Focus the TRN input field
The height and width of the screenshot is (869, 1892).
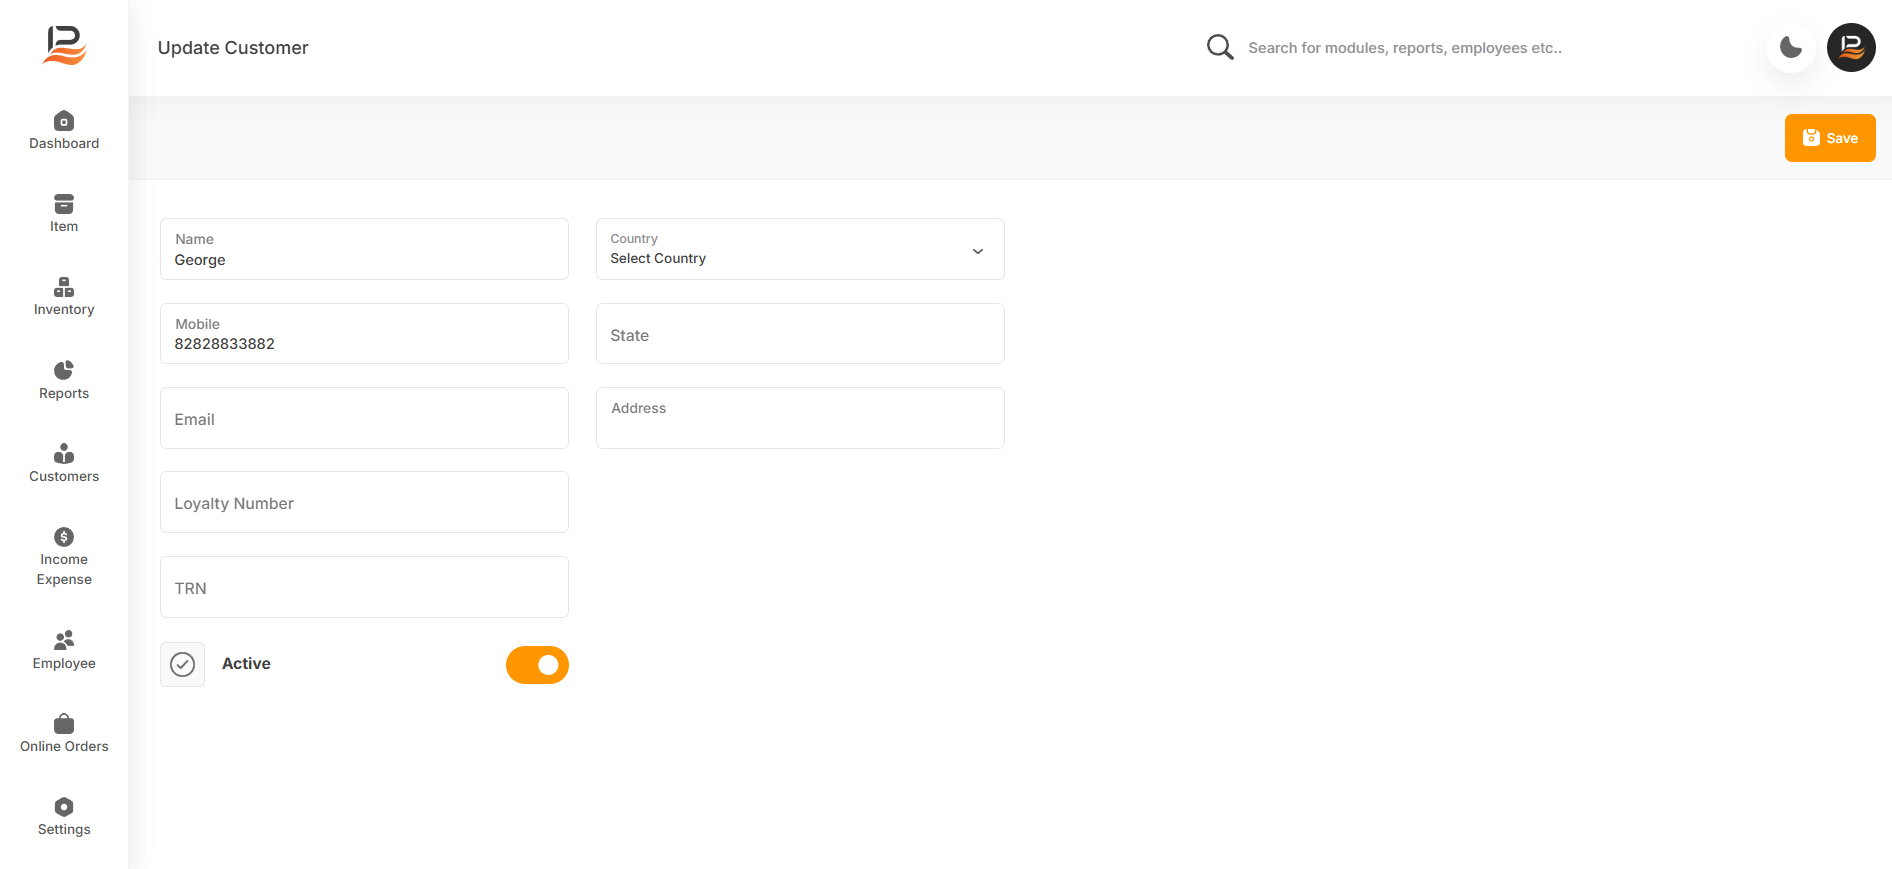click(364, 587)
